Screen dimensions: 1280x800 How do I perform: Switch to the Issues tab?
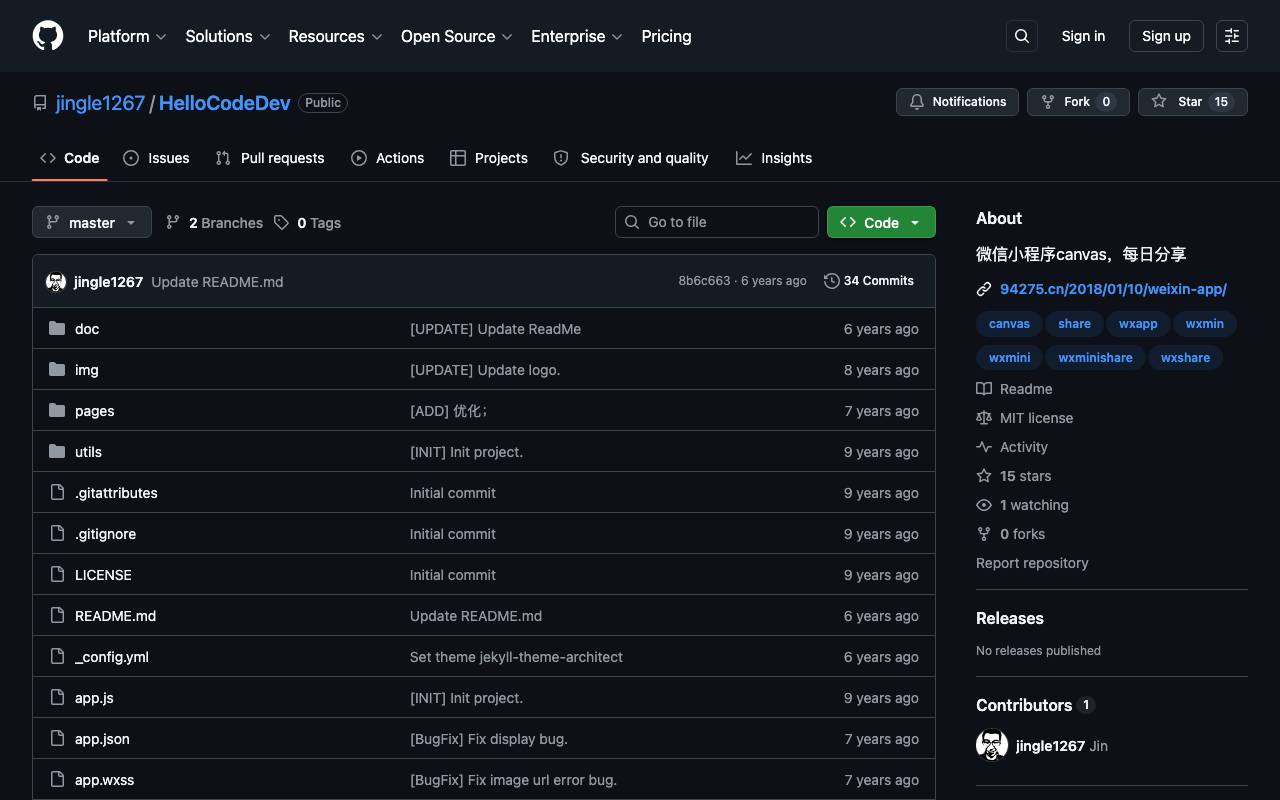[156, 158]
